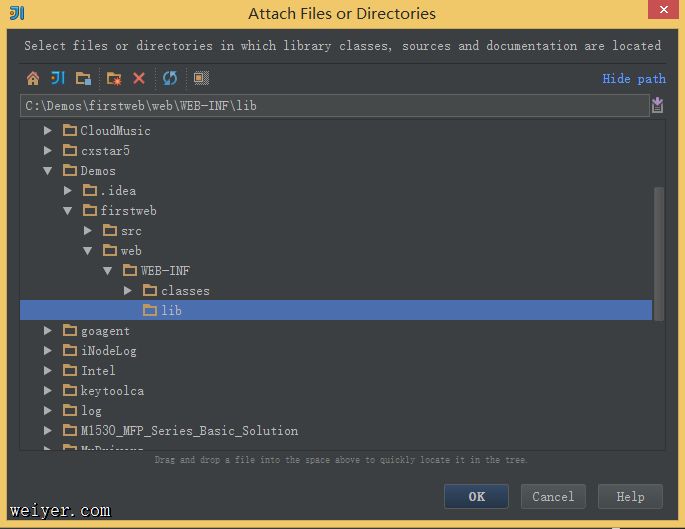Select the firstweb folder name
This screenshot has height=529, width=685.
tap(128, 211)
